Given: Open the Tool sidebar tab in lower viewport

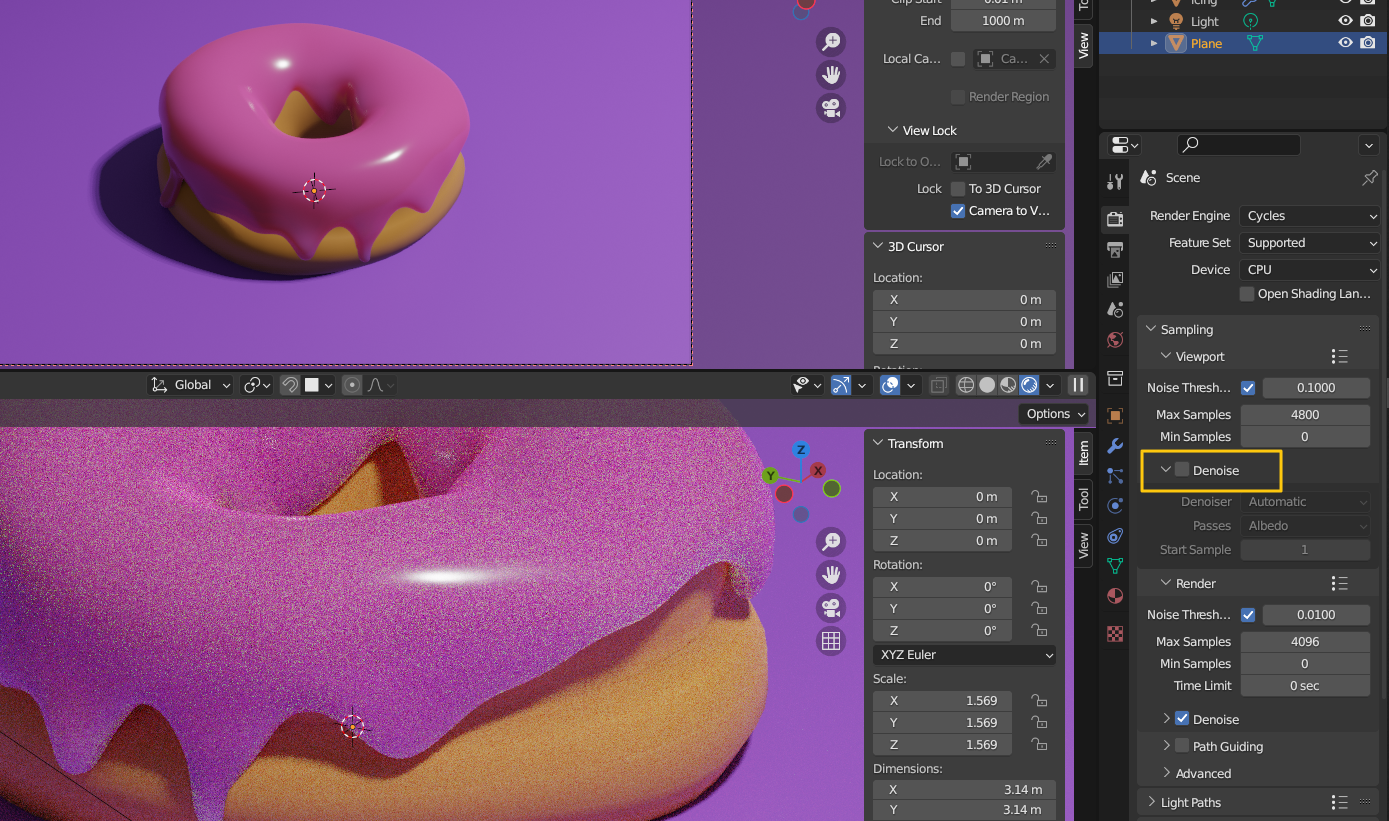Looking at the screenshot, I should (1083, 499).
